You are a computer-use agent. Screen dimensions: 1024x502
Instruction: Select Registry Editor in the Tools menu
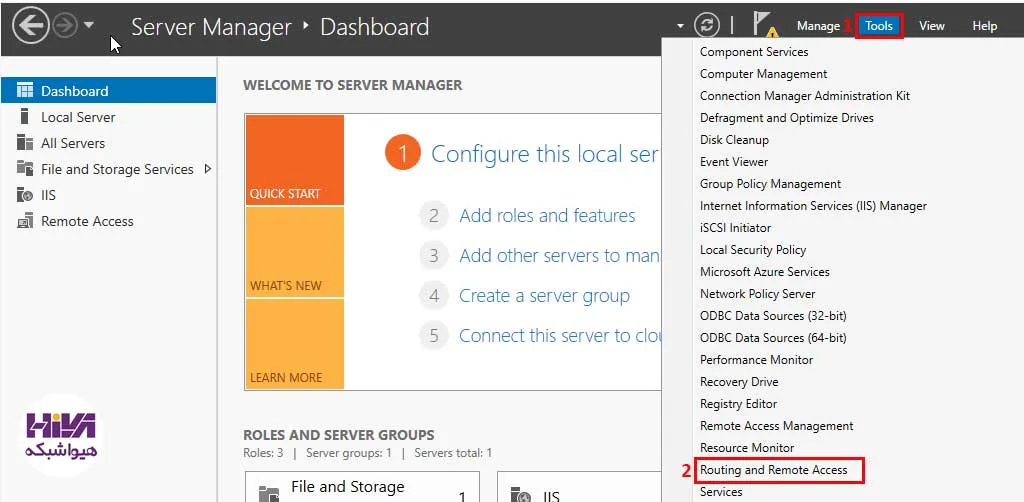(738, 403)
